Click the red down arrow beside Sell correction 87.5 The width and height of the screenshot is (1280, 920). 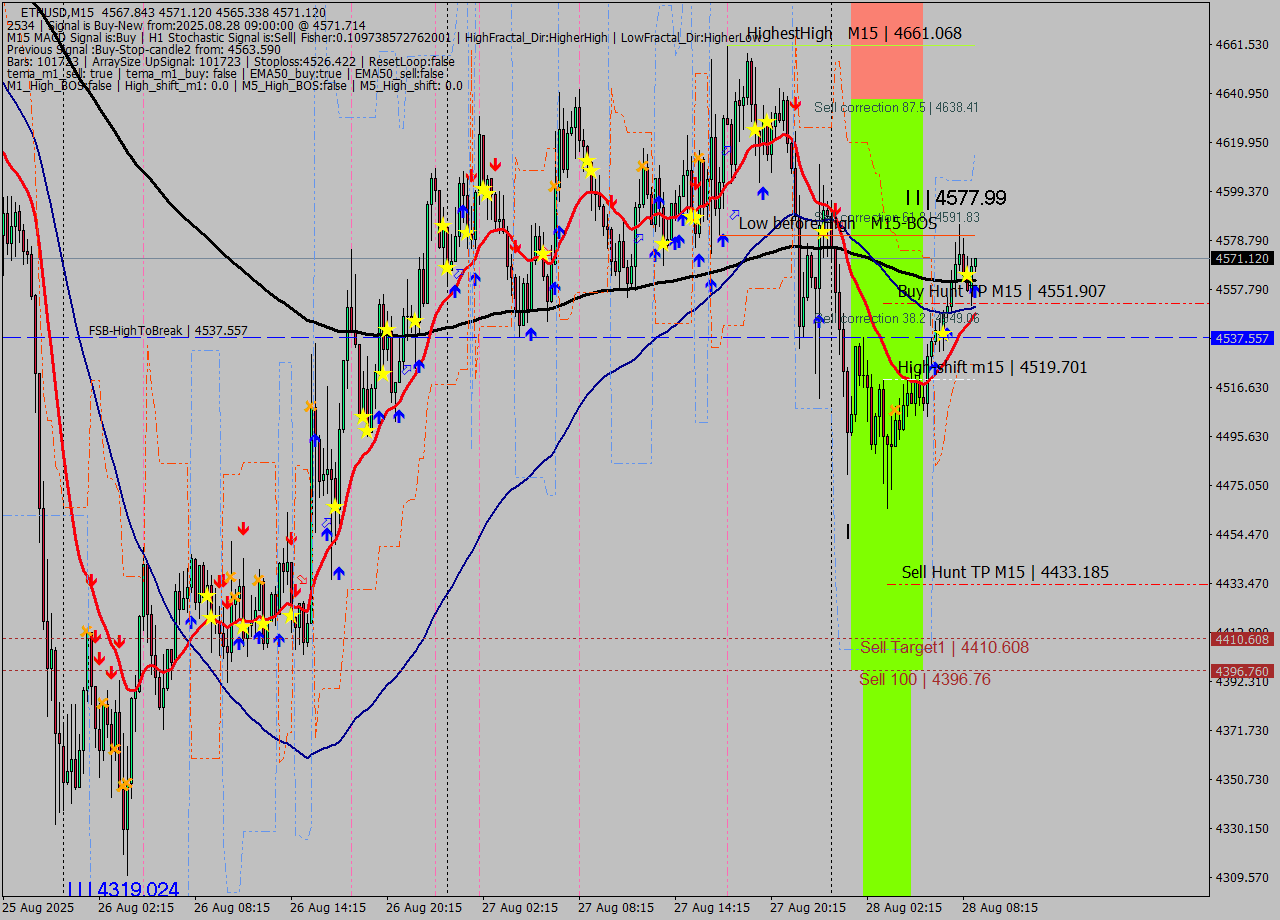tap(795, 103)
